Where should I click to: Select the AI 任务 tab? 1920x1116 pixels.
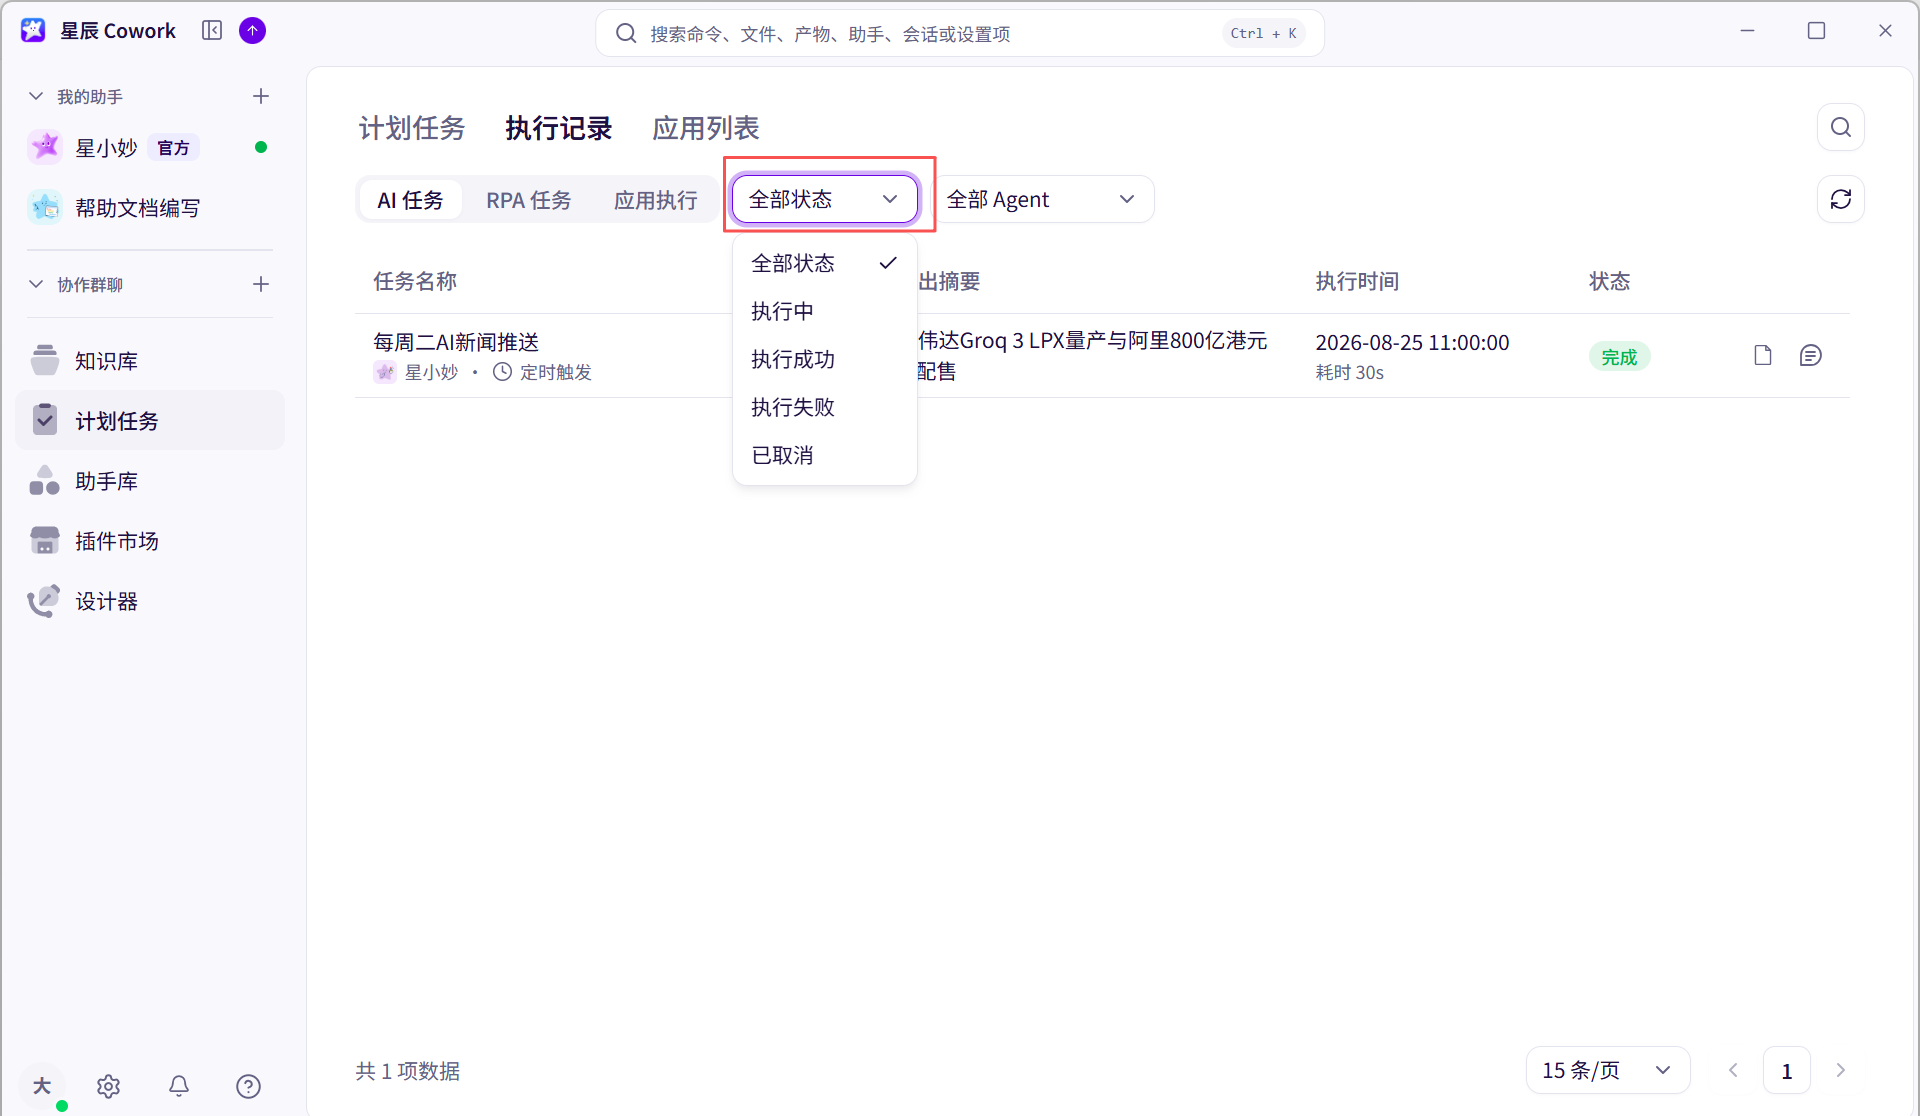410,200
